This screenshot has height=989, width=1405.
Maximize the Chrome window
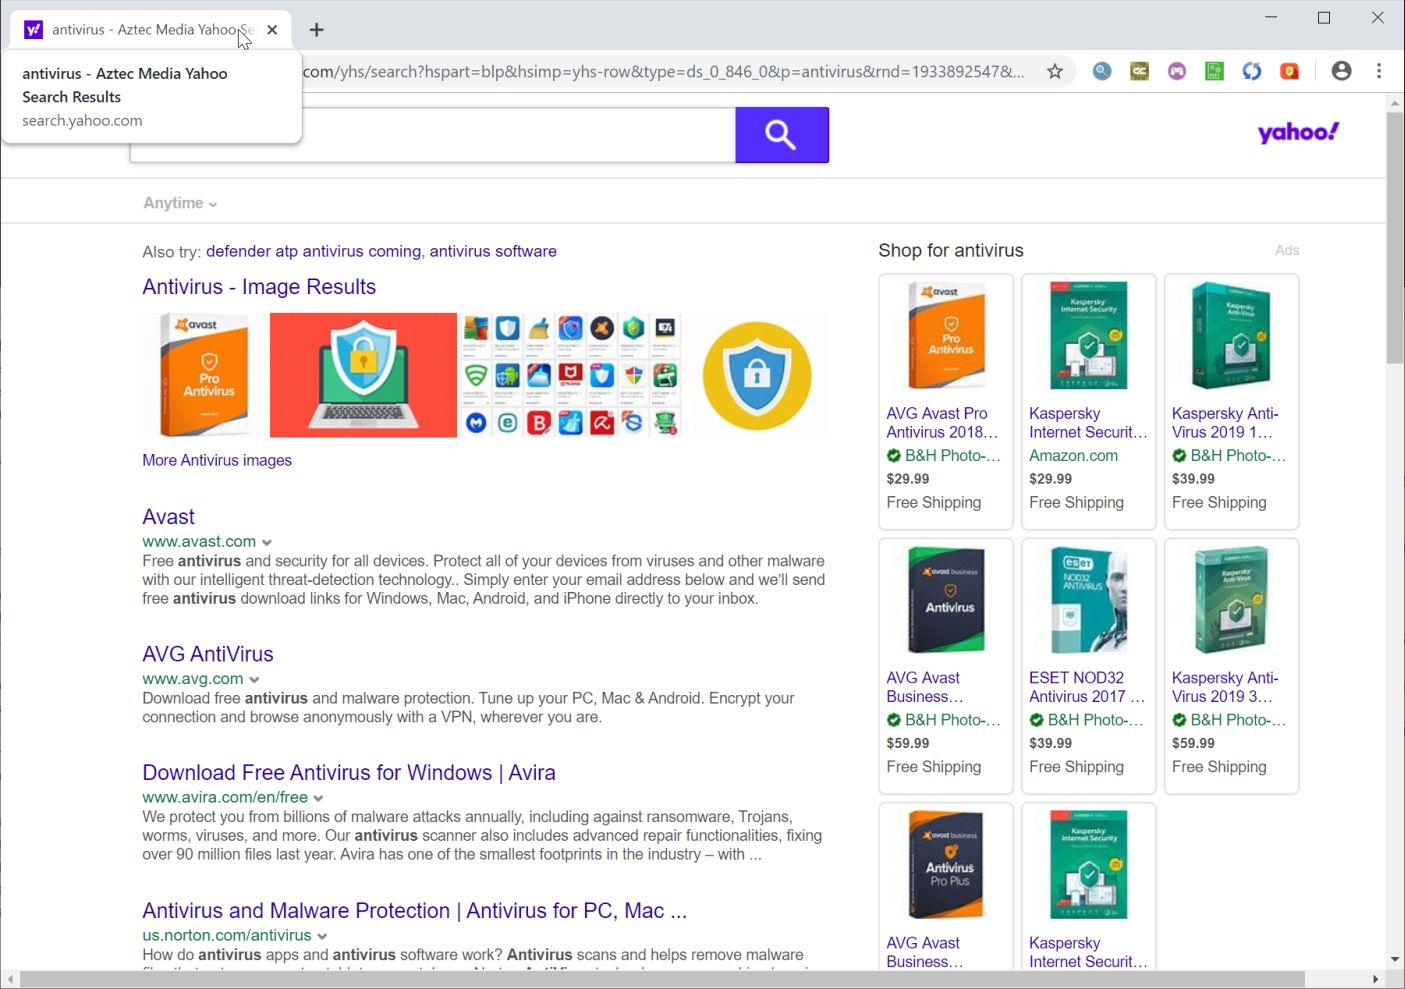(x=1324, y=17)
